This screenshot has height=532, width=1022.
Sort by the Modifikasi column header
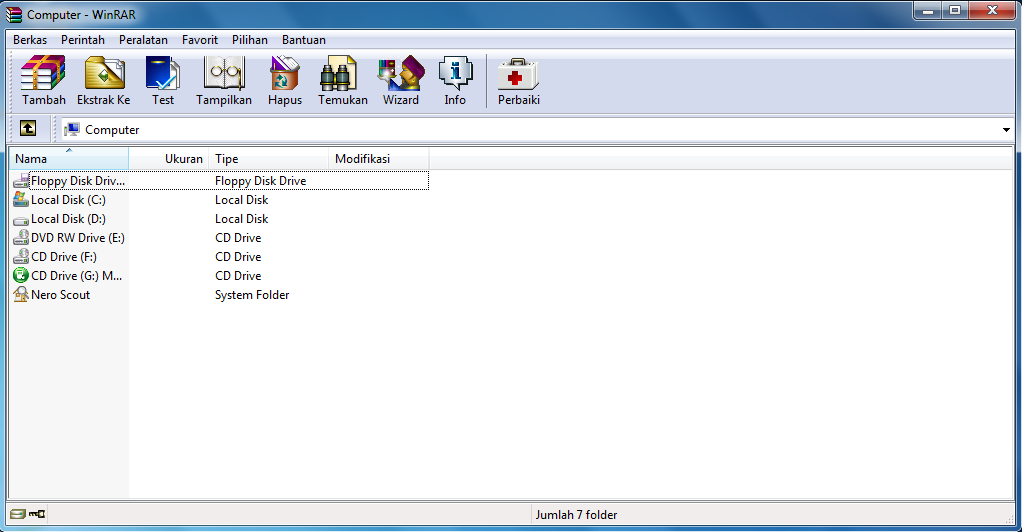[379, 158]
